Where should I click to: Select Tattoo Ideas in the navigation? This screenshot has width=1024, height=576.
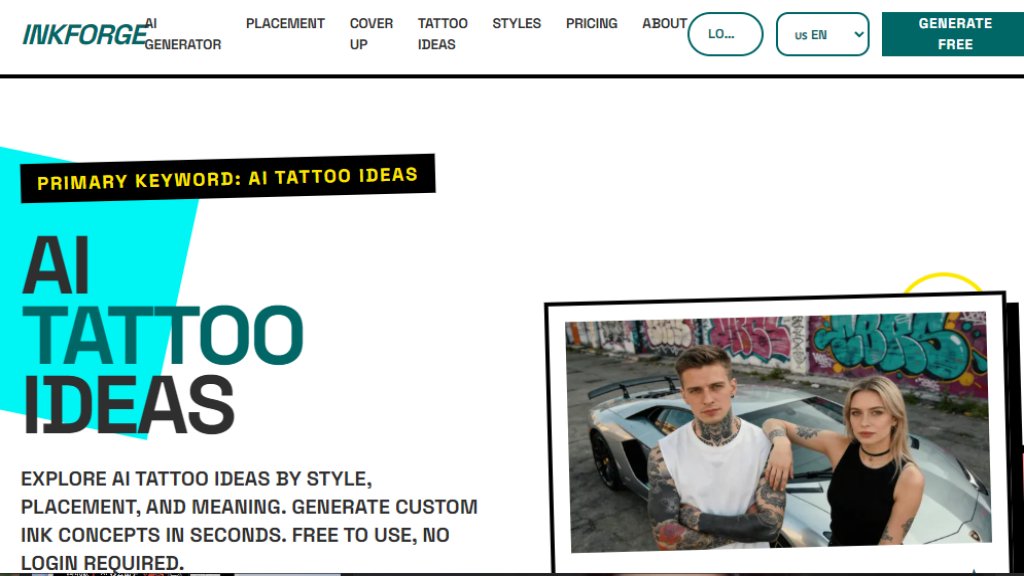click(443, 34)
